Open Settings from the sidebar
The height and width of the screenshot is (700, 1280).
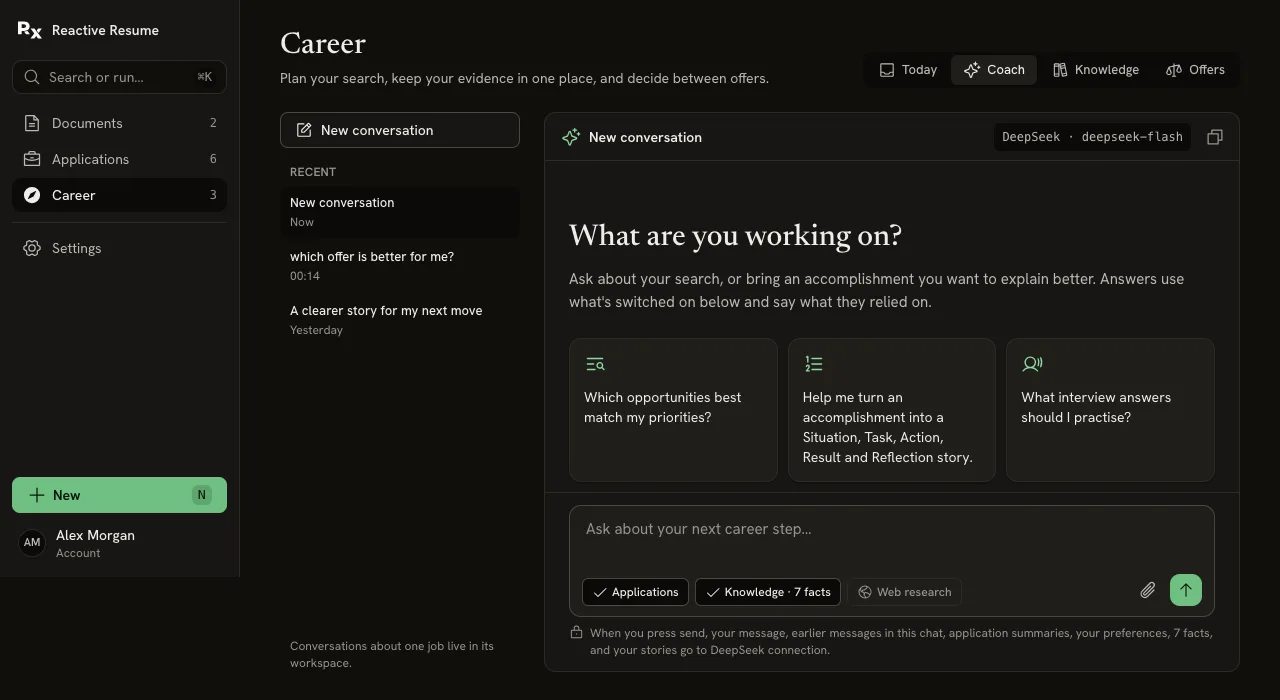click(x=119, y=248)
